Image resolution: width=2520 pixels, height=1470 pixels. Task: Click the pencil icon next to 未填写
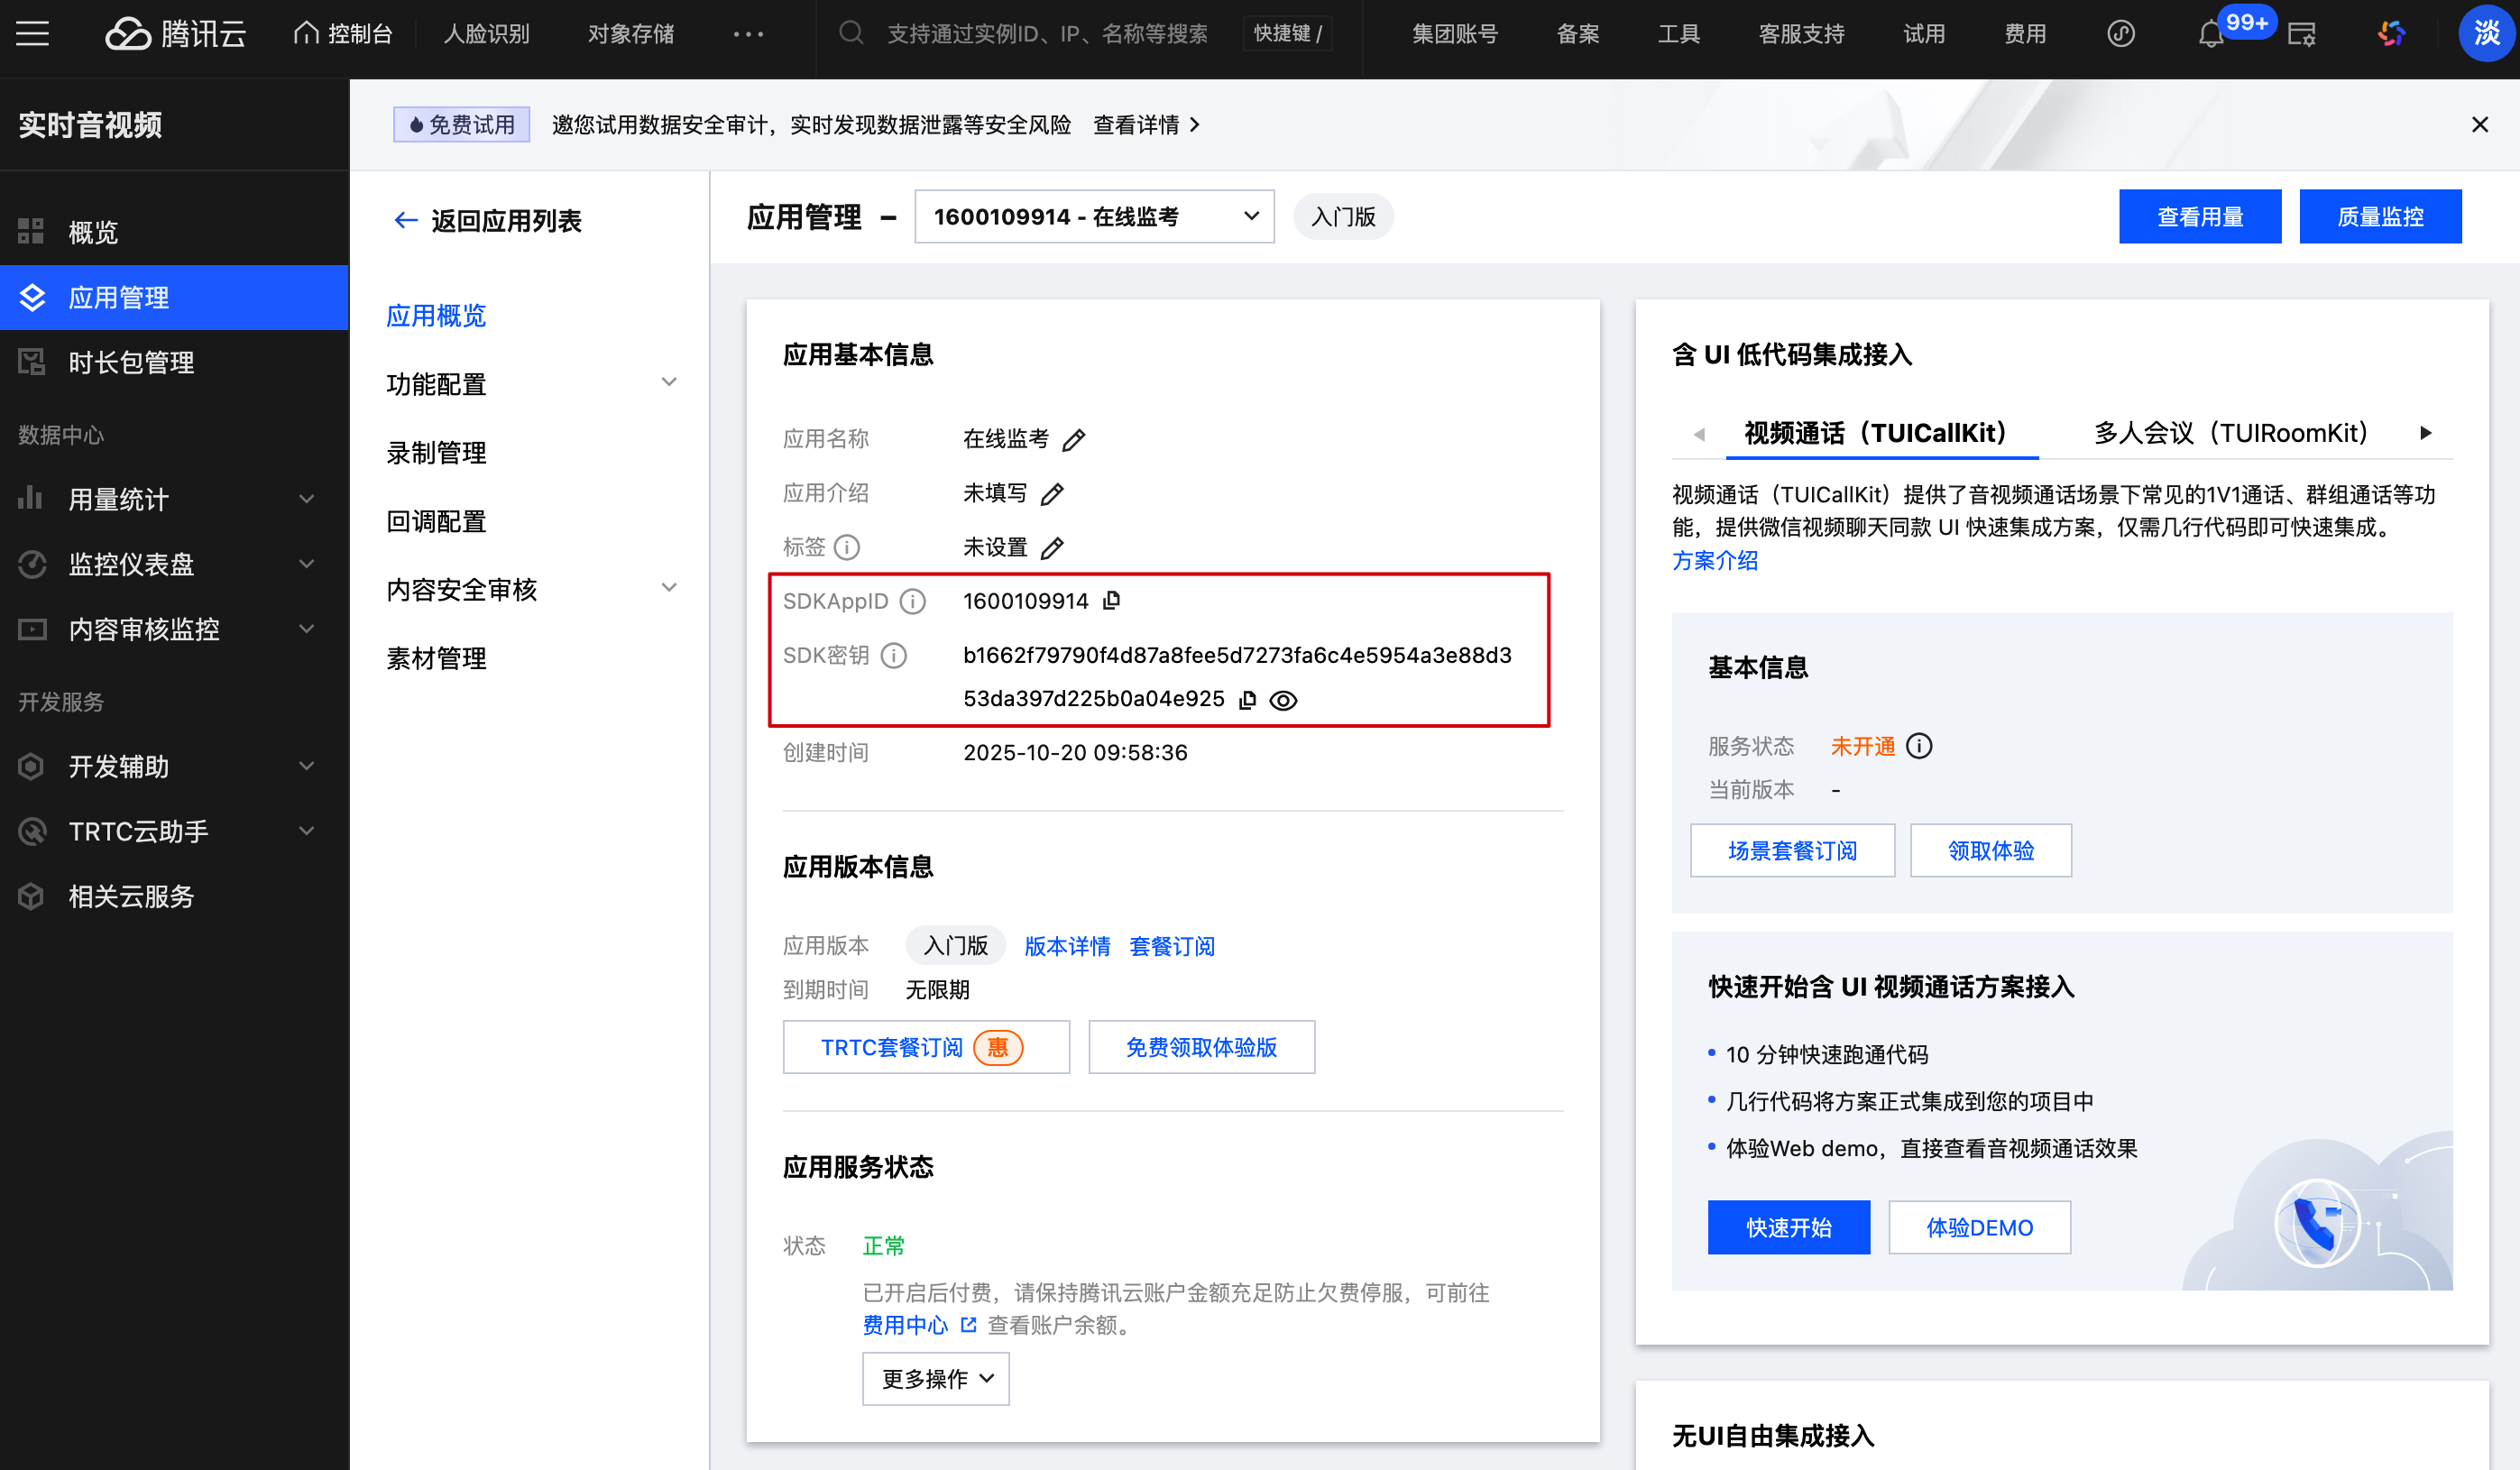coord(1052,494)
